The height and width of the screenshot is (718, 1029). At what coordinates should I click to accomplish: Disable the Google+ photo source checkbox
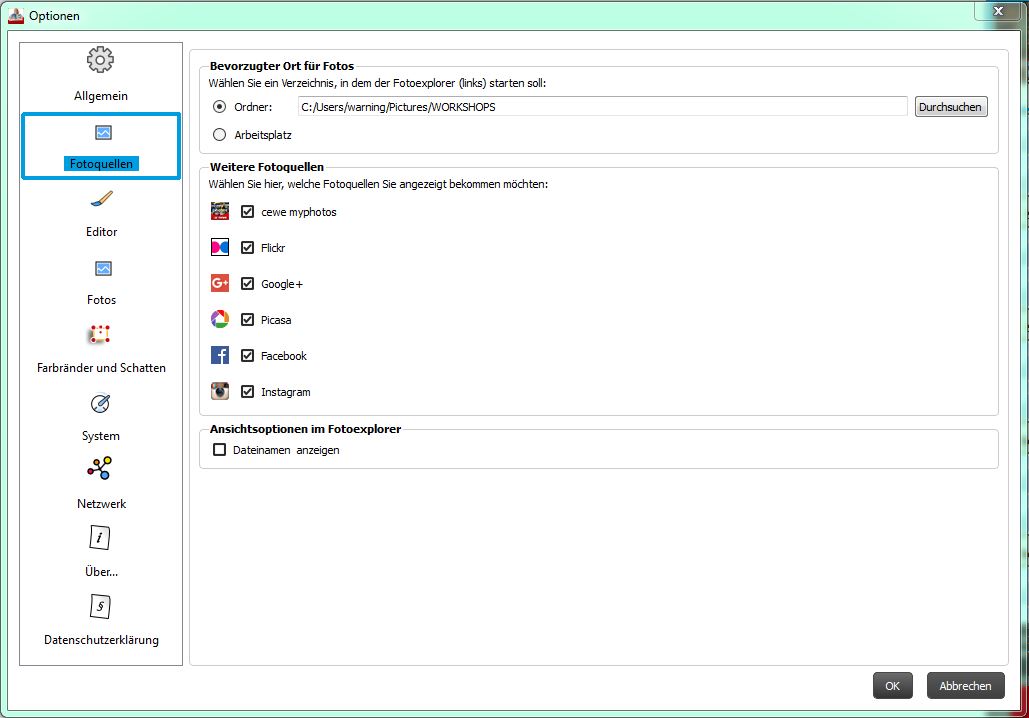[x=248, y=284]
